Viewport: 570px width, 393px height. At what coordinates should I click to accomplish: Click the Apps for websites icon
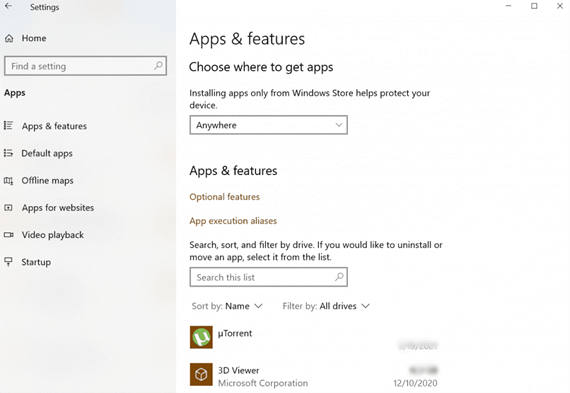[x=8, y=208]
